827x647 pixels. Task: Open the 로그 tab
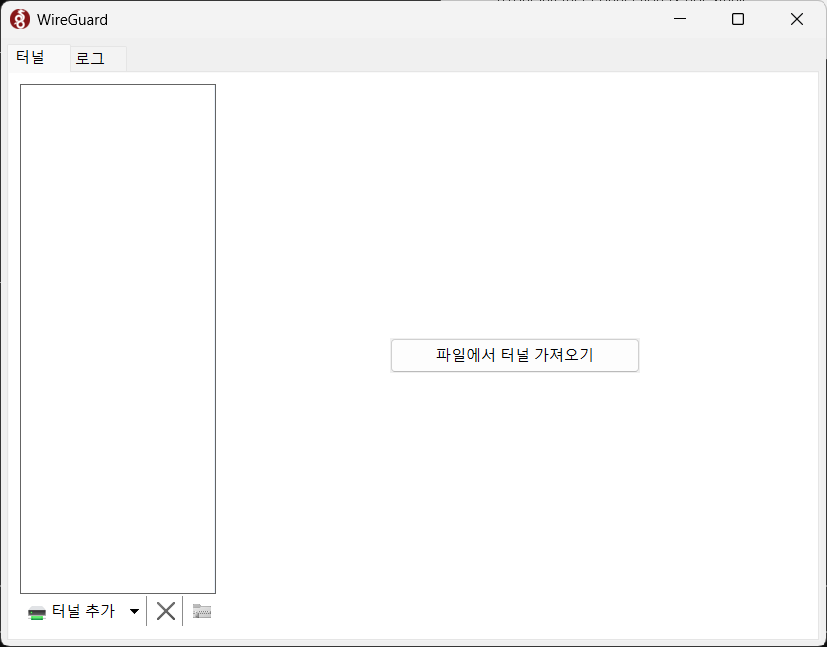(x=98, y=59)
